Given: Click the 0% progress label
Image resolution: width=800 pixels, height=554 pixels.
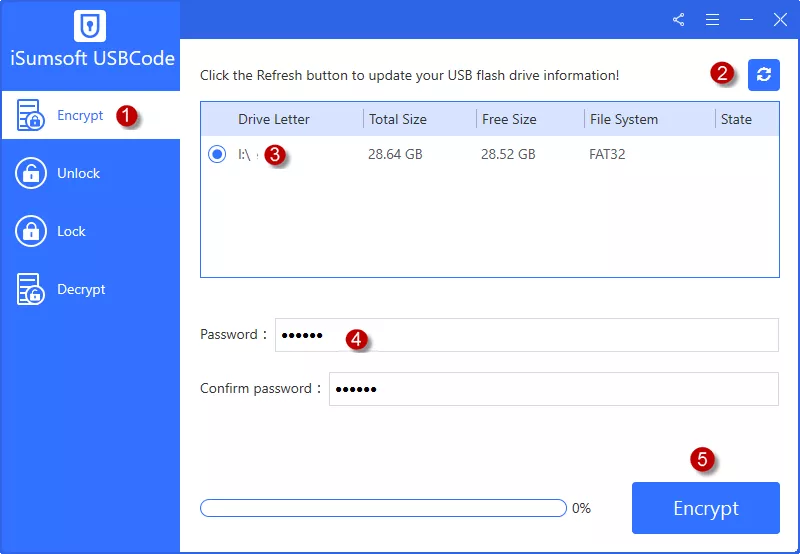Looking at the screenshot, I should [x=581, y=508].
